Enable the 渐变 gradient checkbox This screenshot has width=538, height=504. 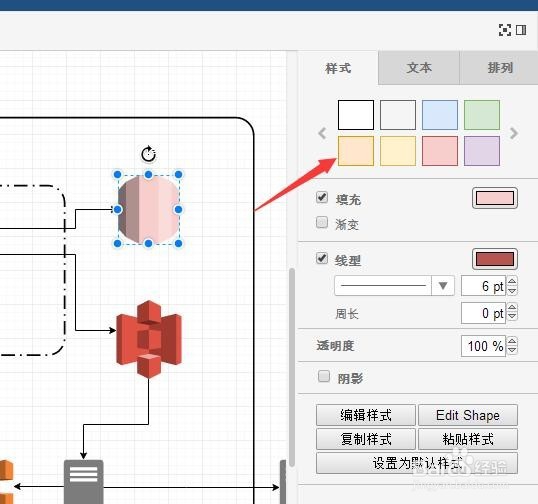(x=322, y=222)
